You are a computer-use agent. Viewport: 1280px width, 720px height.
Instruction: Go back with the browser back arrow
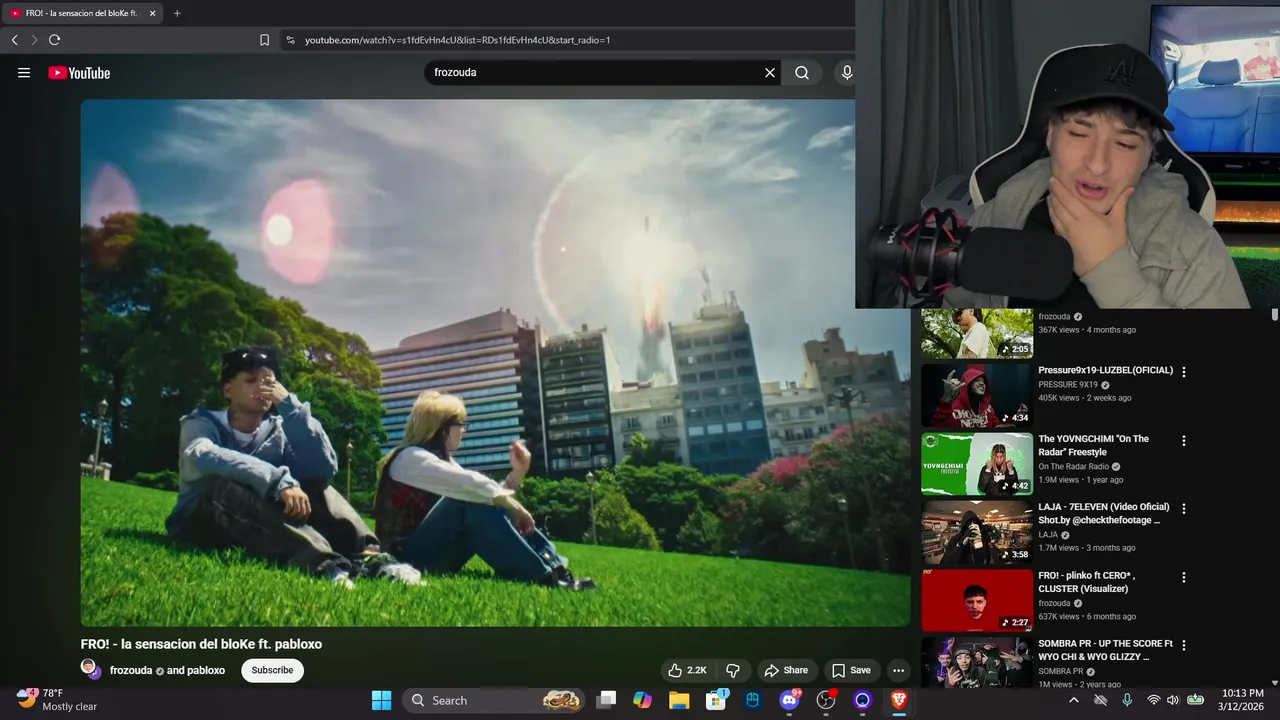click(14, 40)
